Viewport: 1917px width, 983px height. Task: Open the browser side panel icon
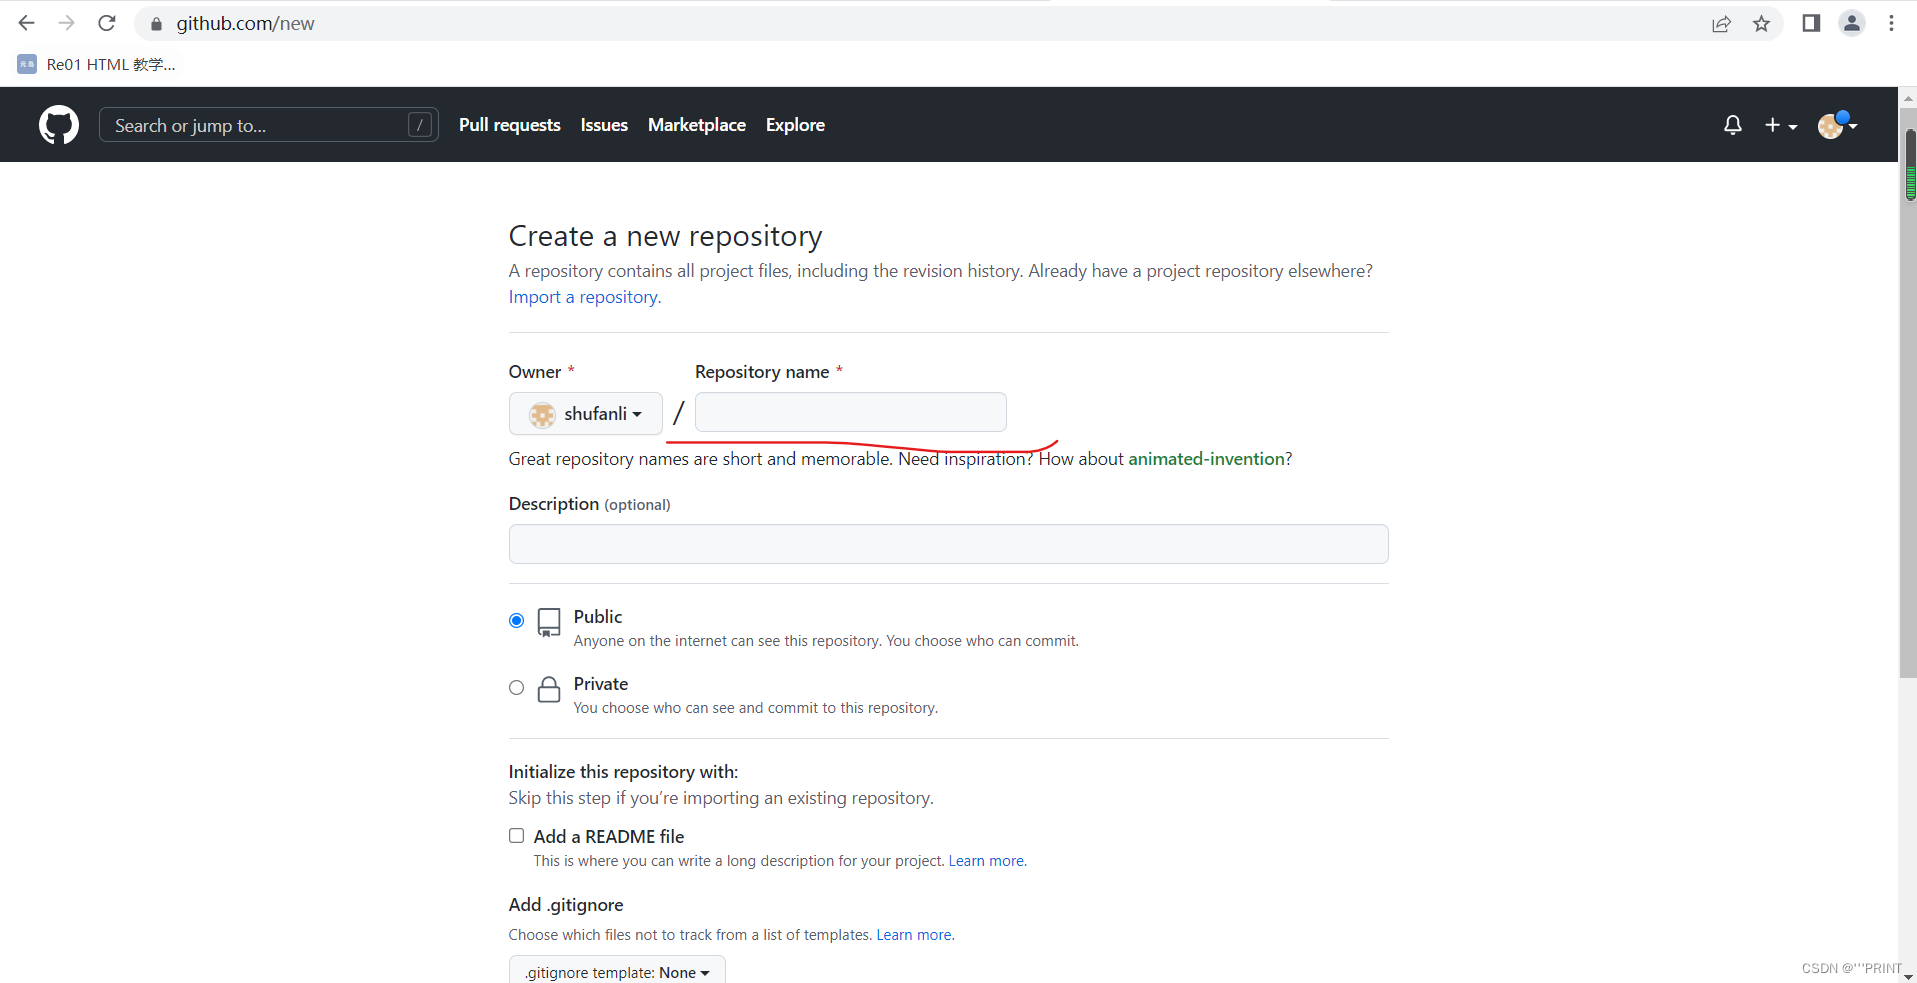1811,23
